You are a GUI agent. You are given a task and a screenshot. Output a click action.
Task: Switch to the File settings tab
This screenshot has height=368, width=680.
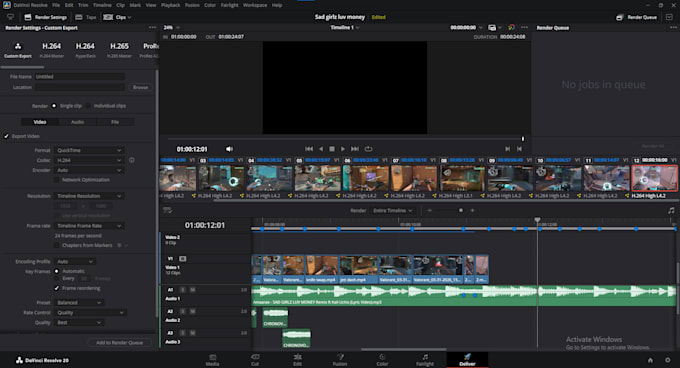[x=115, y=122]
